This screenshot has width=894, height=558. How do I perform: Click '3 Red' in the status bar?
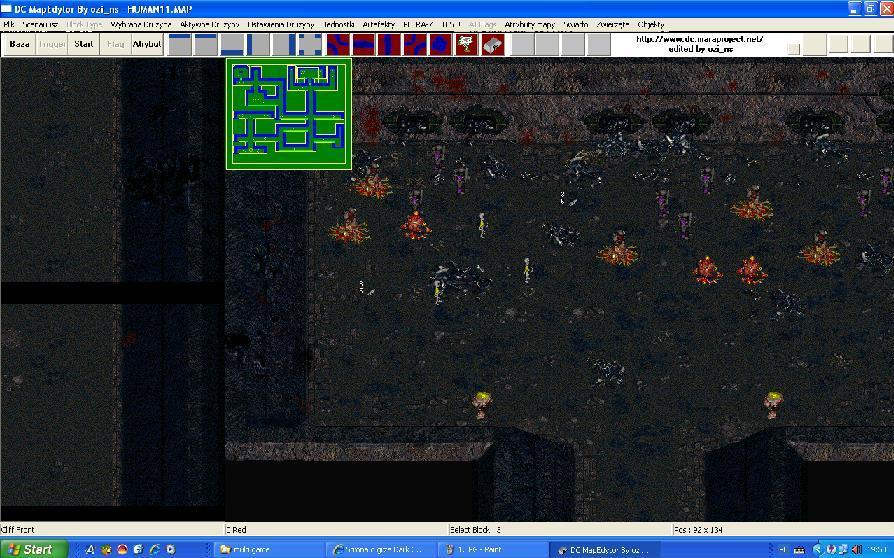236,530
